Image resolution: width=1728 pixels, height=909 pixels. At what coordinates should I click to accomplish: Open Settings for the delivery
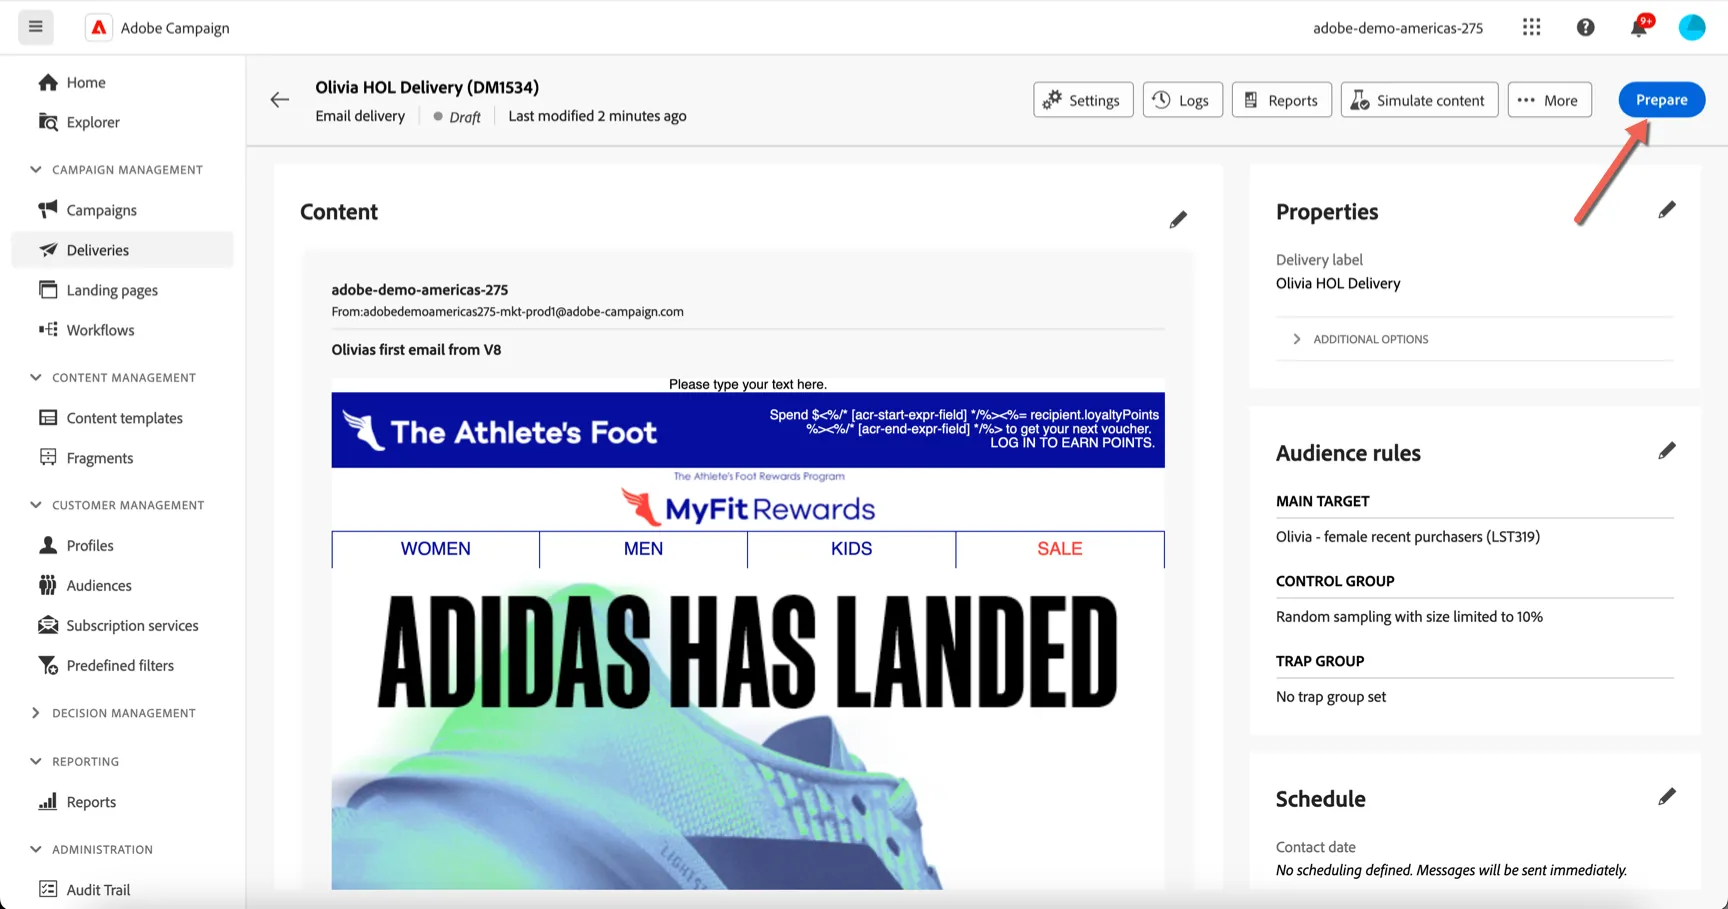[1083, 100]
